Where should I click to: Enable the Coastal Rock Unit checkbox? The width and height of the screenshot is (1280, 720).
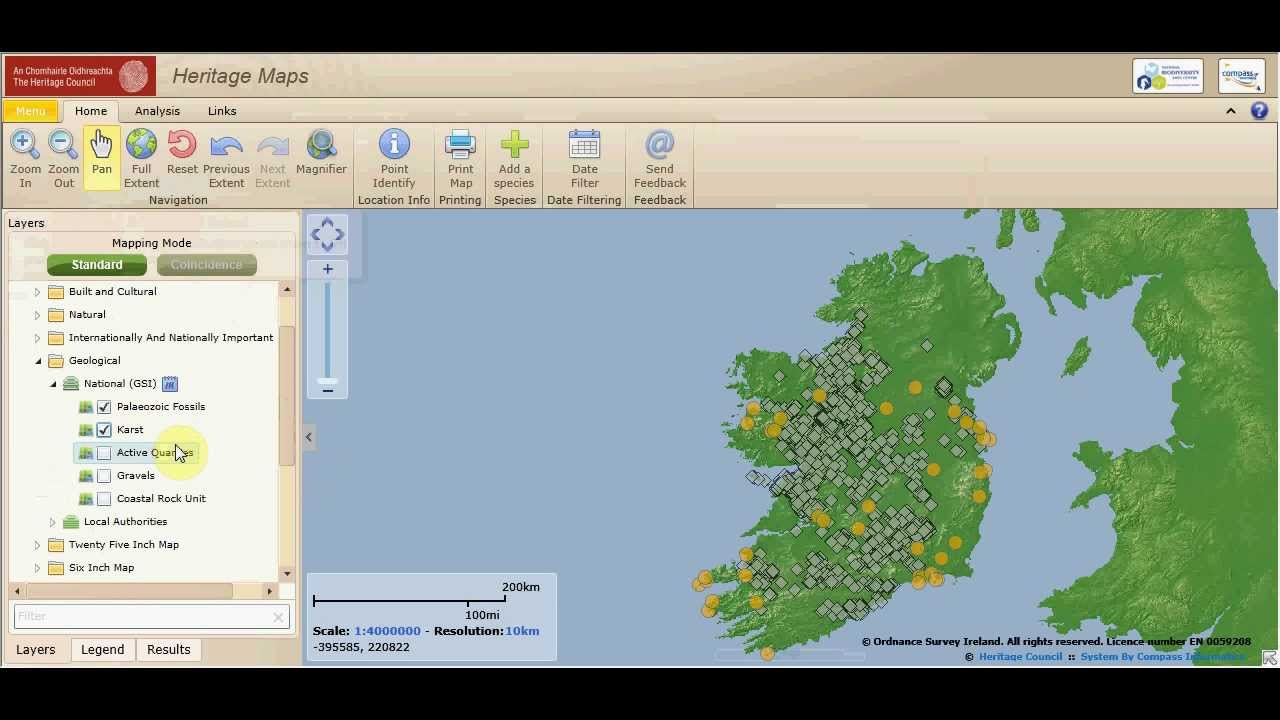coord(104,499)
